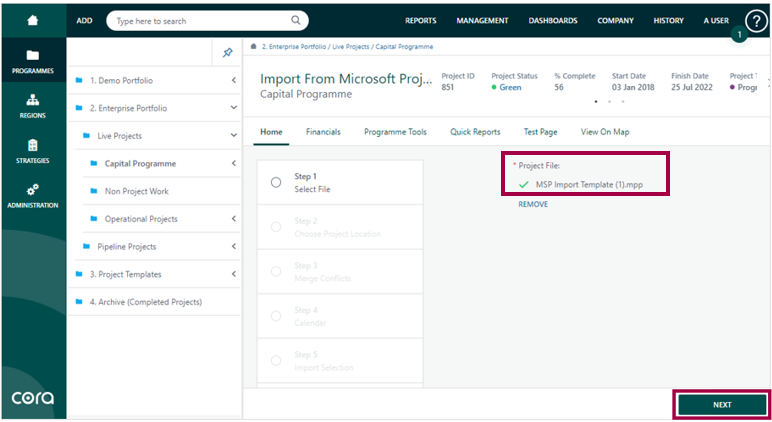Click Enterprise Portfolio breadcrumb link
Screen dimensions: 772x422
(294, 46)
